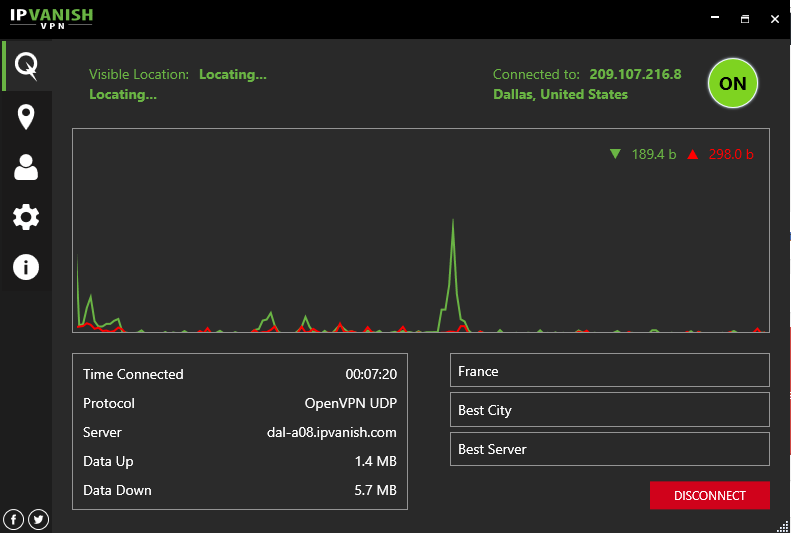Close the IPVanish window
Image resolution: width=791 pixels, height=533 pixels.
click(x=775, y=19)
